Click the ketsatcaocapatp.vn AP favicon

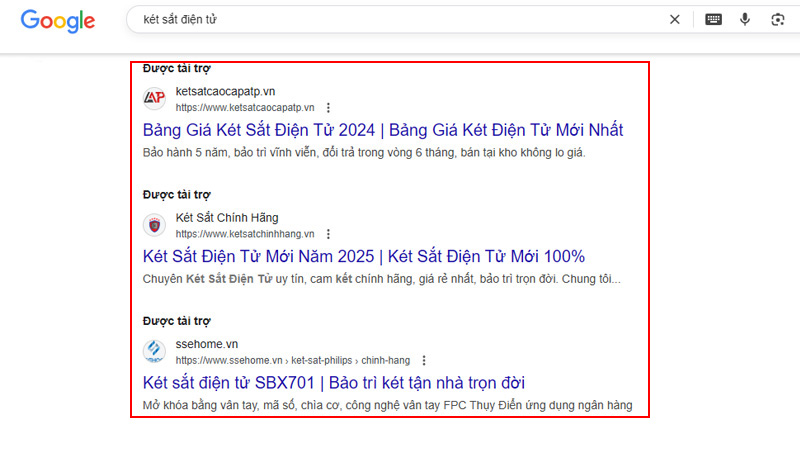click(154, 98)
